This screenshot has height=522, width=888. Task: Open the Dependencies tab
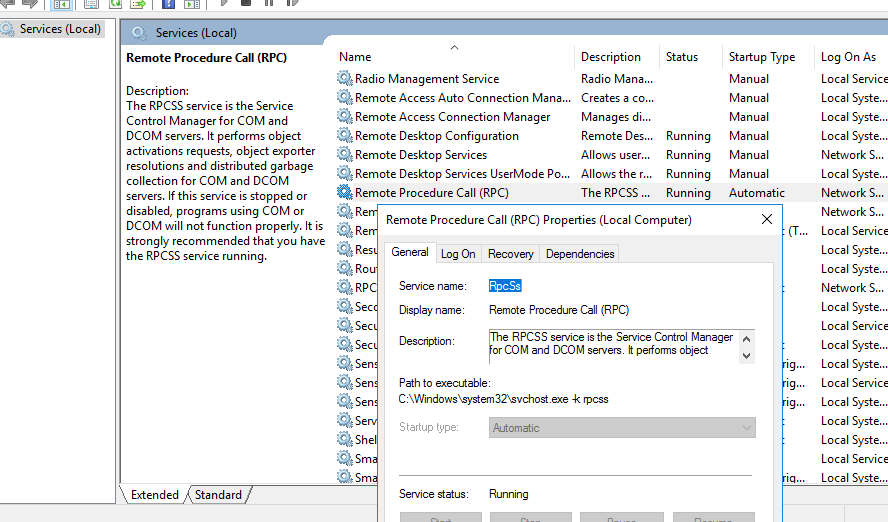tap(578, 254)
